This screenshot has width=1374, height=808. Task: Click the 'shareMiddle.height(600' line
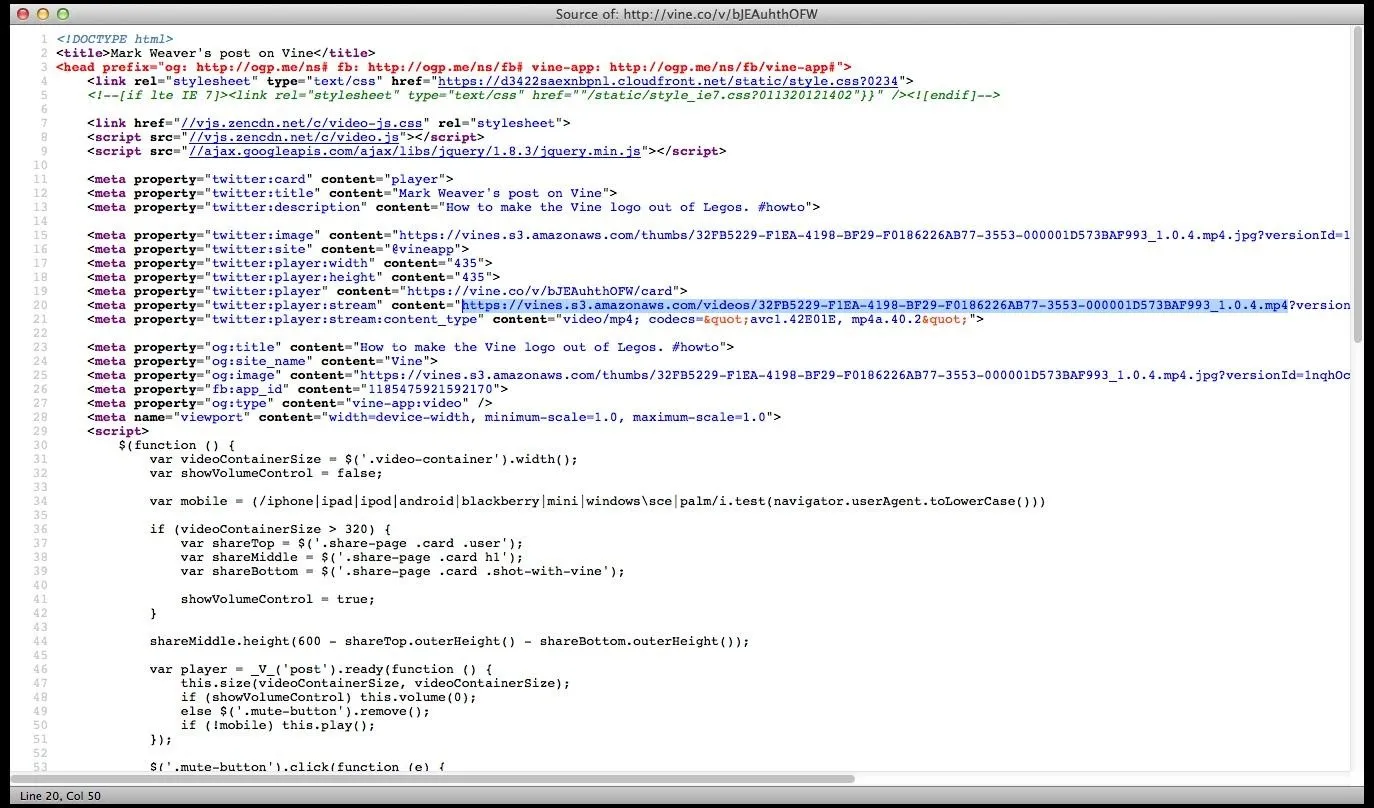(x=450, y=641)
